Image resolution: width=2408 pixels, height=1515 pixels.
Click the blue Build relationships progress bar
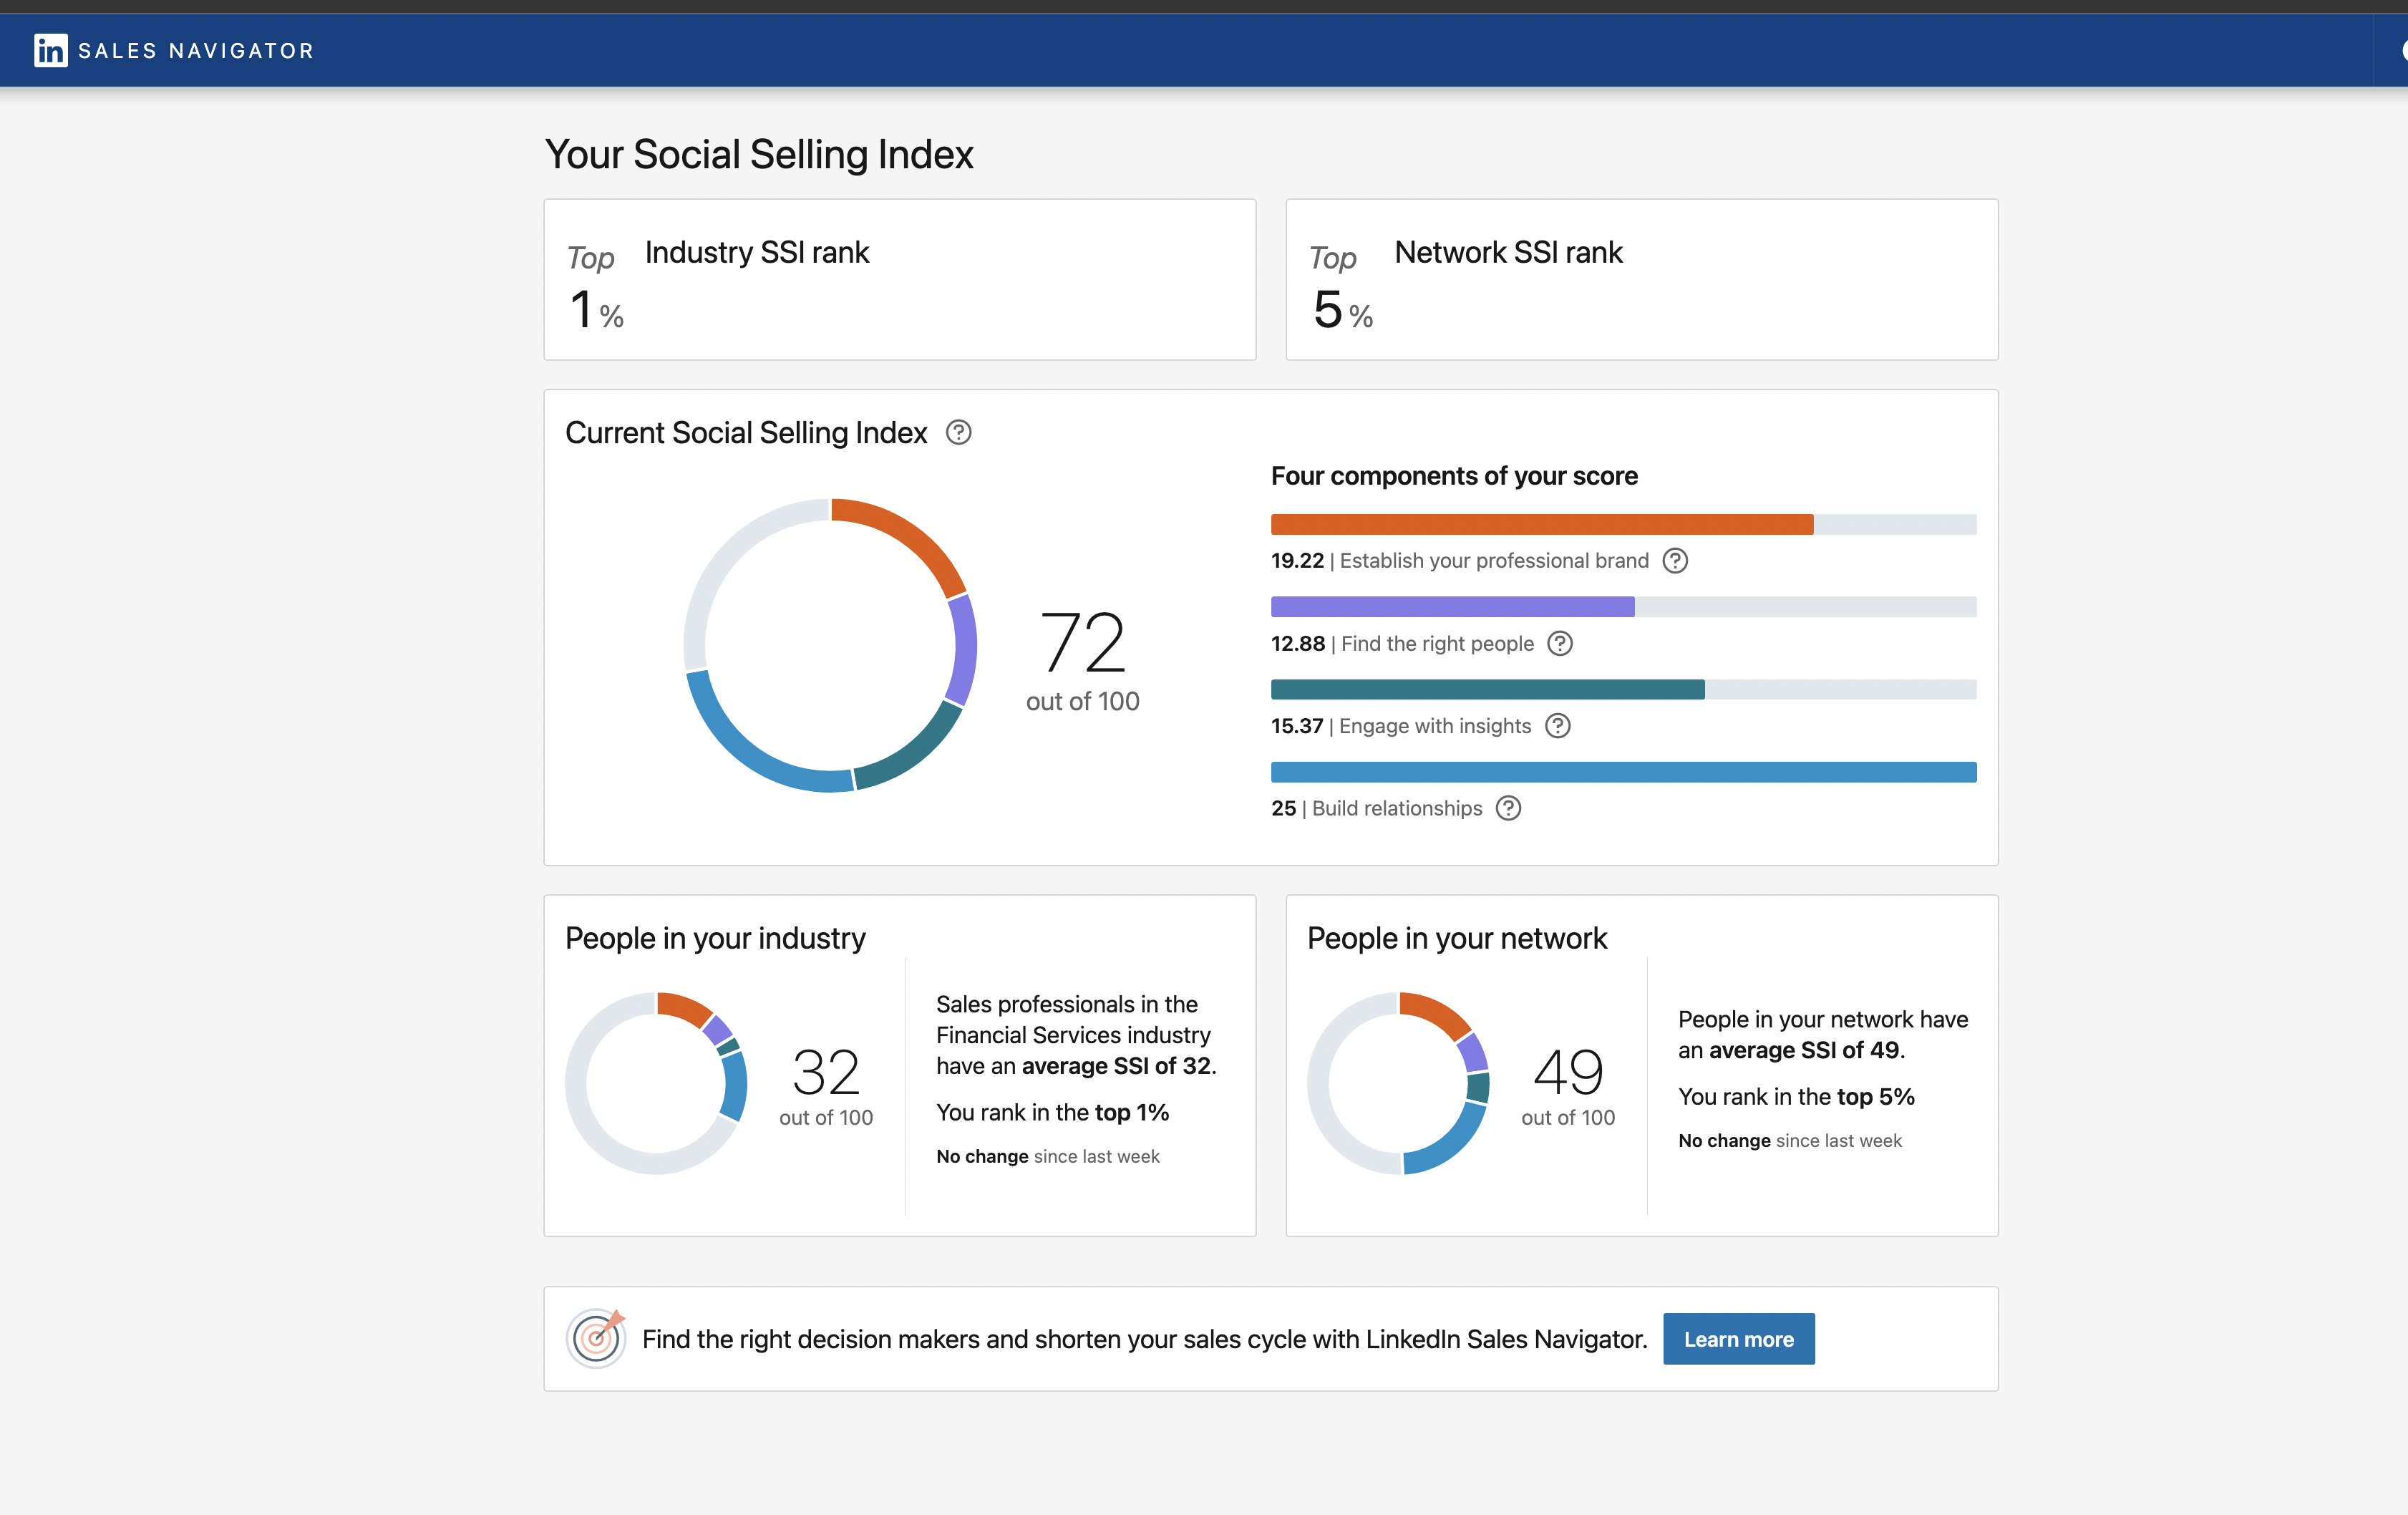point(1623,772)
